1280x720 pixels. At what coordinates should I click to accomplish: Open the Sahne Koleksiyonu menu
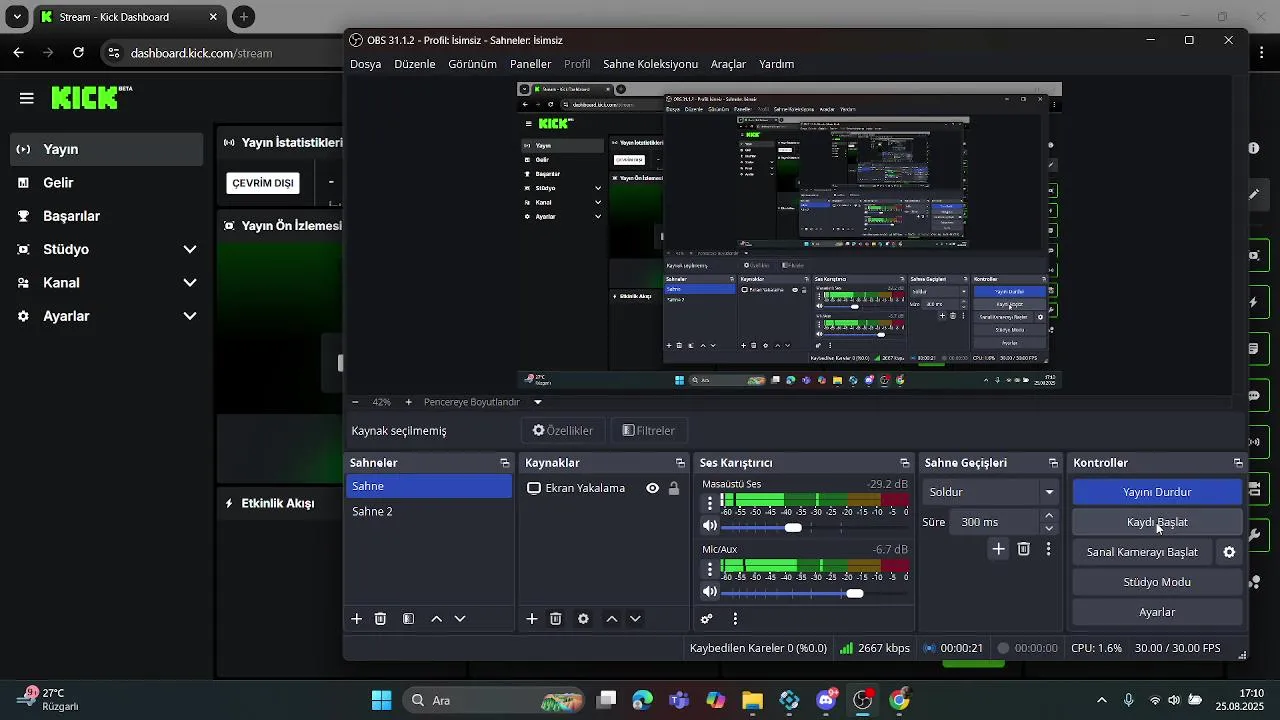tap(650, 64)
